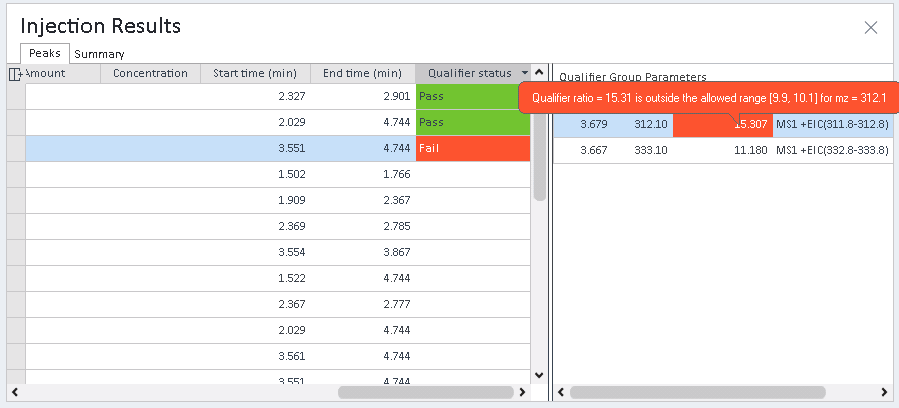The image size is (899, 408).
Task: Click the red 15.307 qualifier ratio cell
Action: [722, 124]
